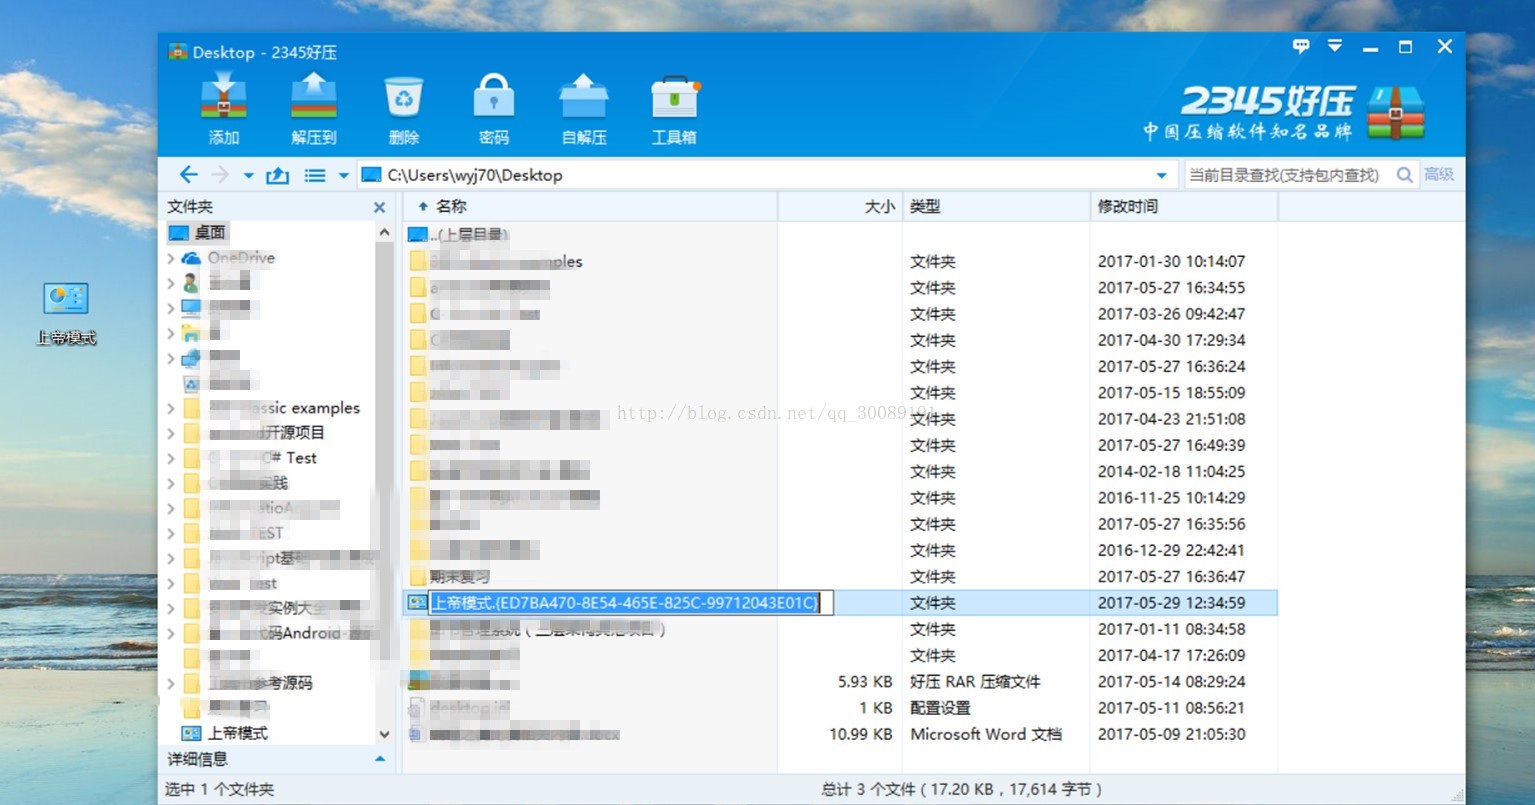
Task: Click the status text 选中 1 个文件夹
Action: pyautogui.click(x=220, y=790)
